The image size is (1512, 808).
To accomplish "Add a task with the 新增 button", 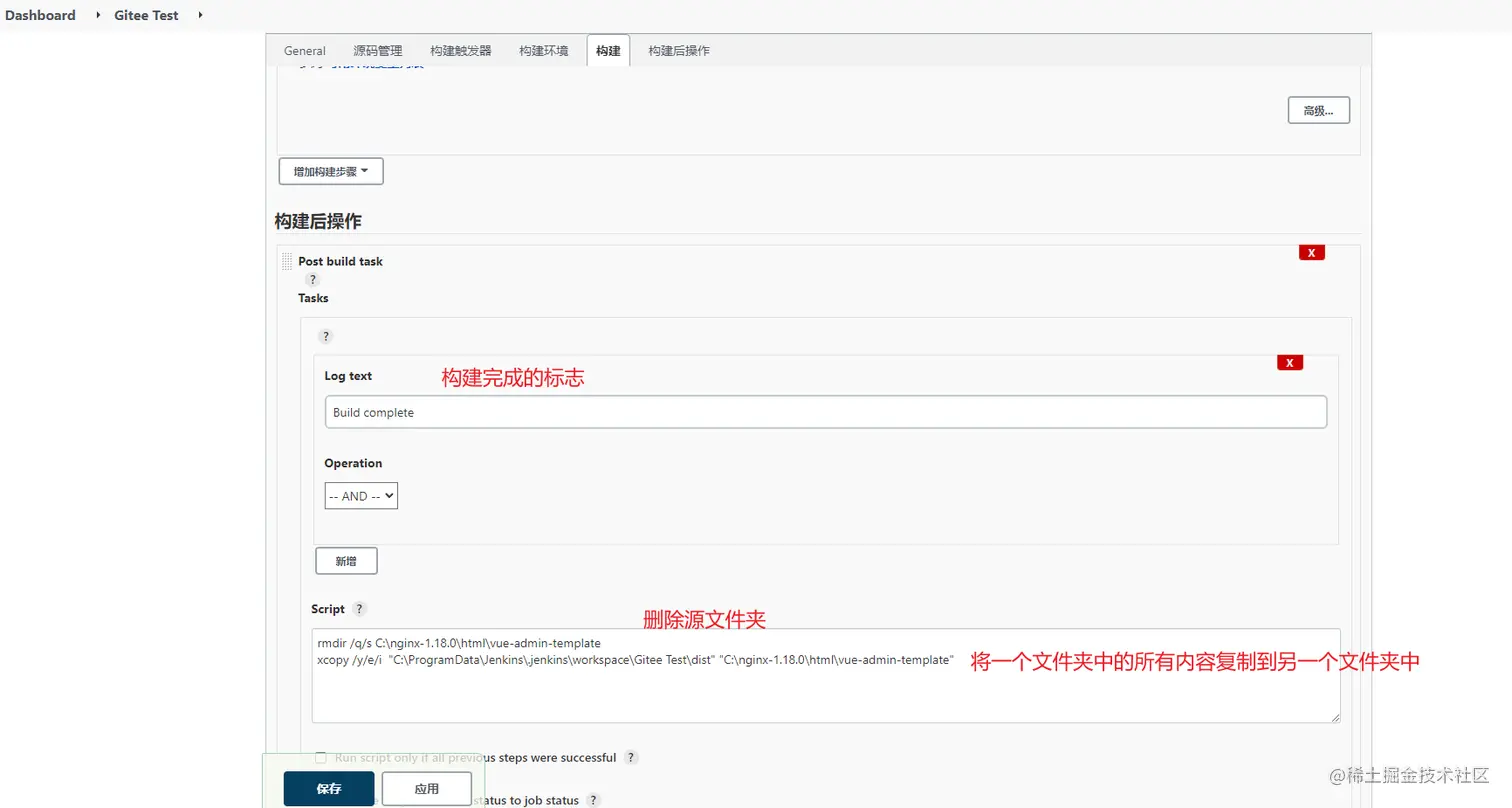I will click(x=346, y=561).
